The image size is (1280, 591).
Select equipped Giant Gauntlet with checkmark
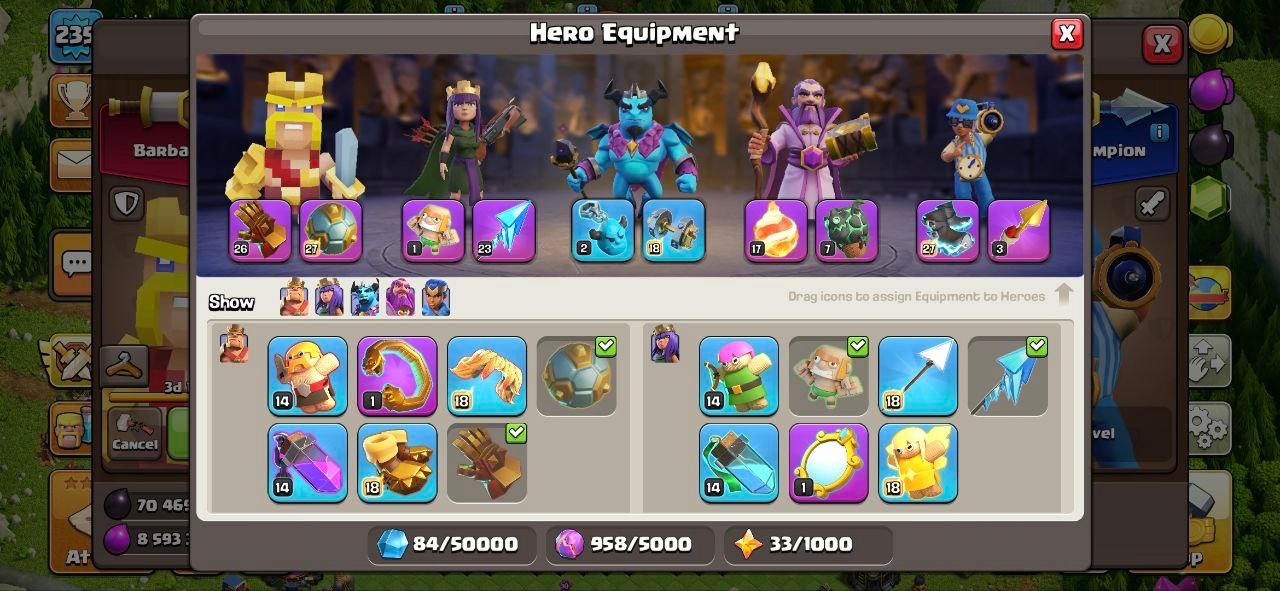[487, 462]
